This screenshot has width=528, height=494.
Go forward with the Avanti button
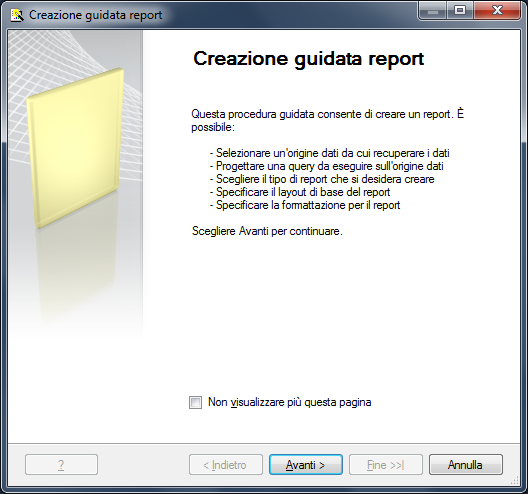[306, 465]
